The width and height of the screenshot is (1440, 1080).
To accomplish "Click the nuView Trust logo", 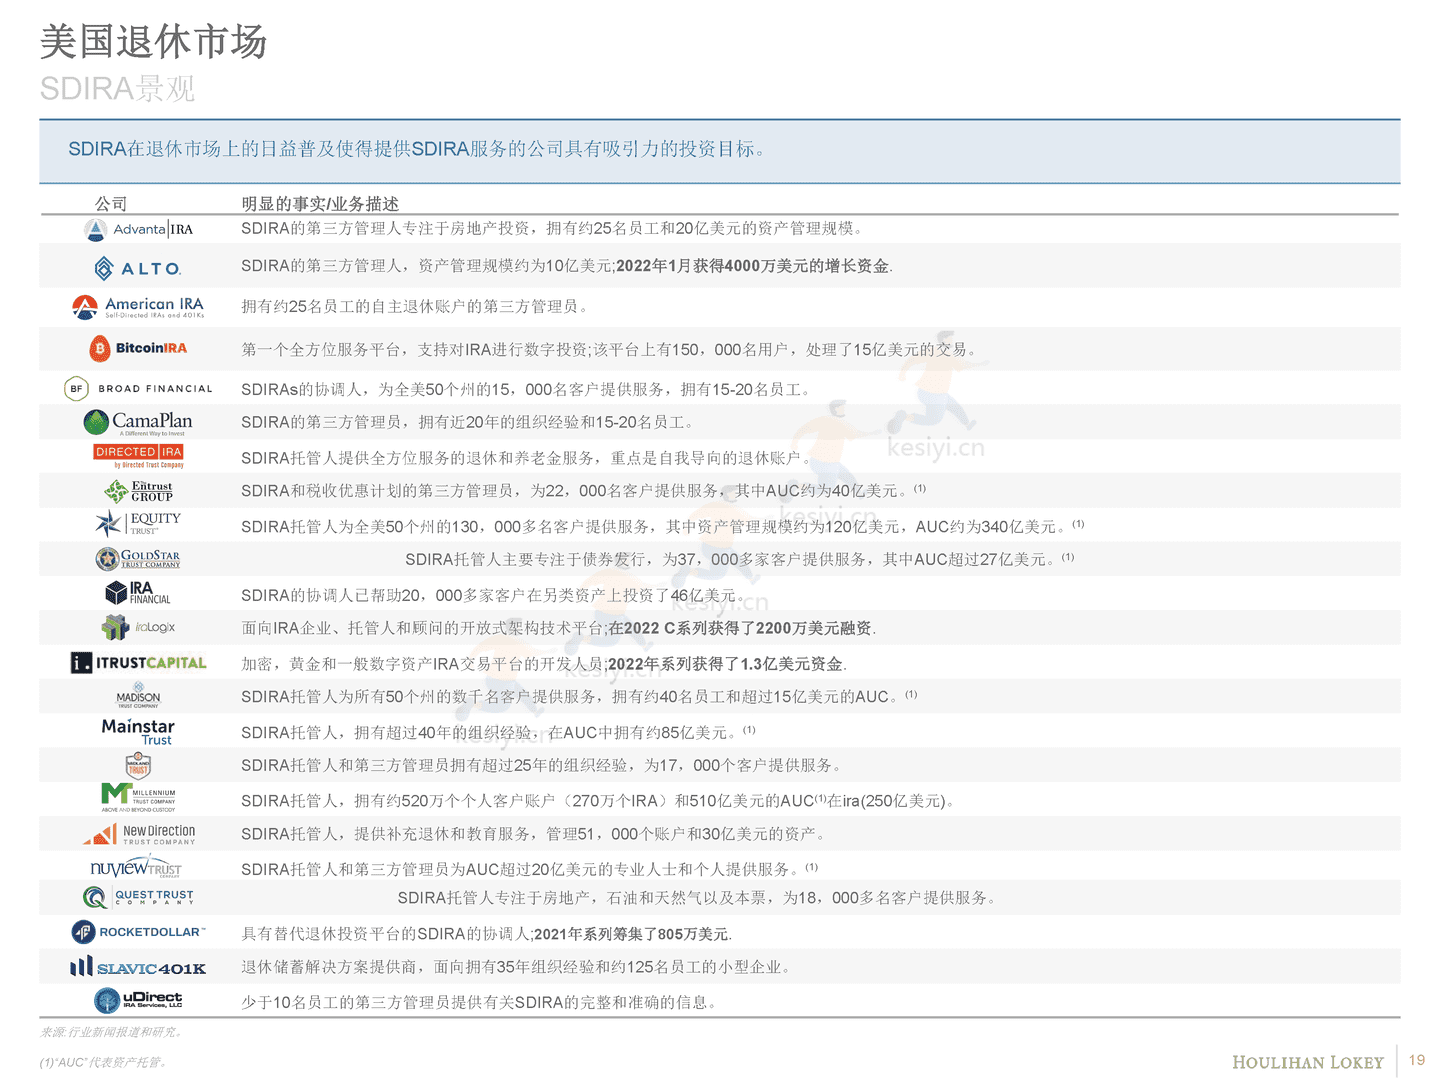I will pos(137,866).
